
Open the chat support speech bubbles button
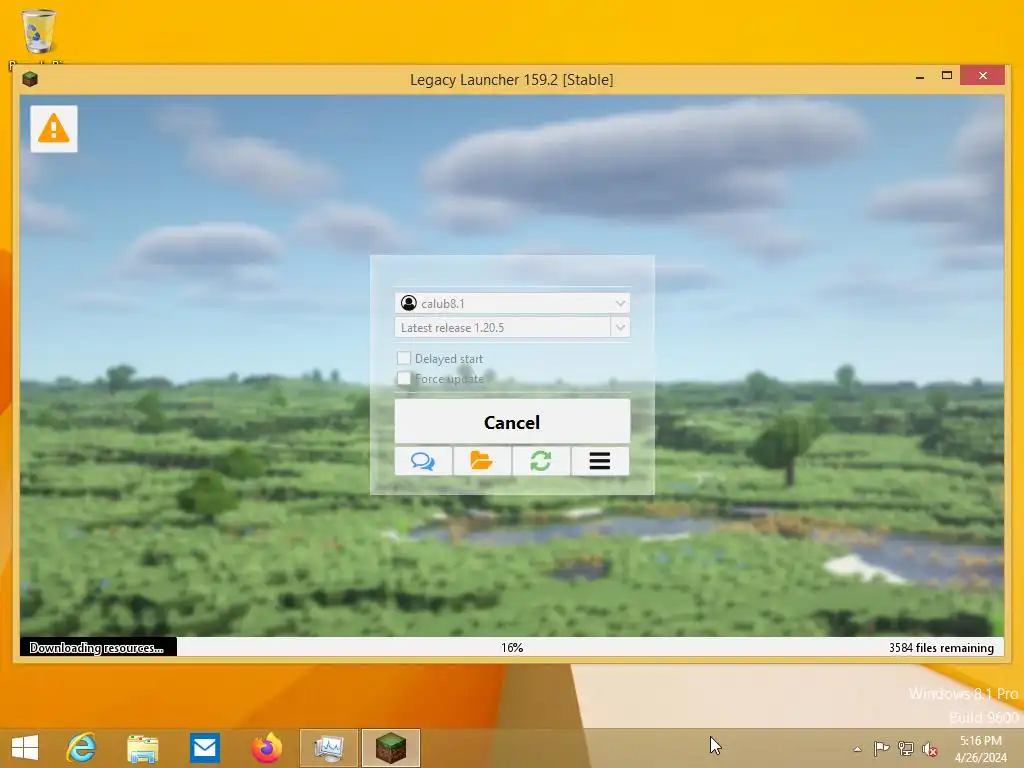pos(423,461)
